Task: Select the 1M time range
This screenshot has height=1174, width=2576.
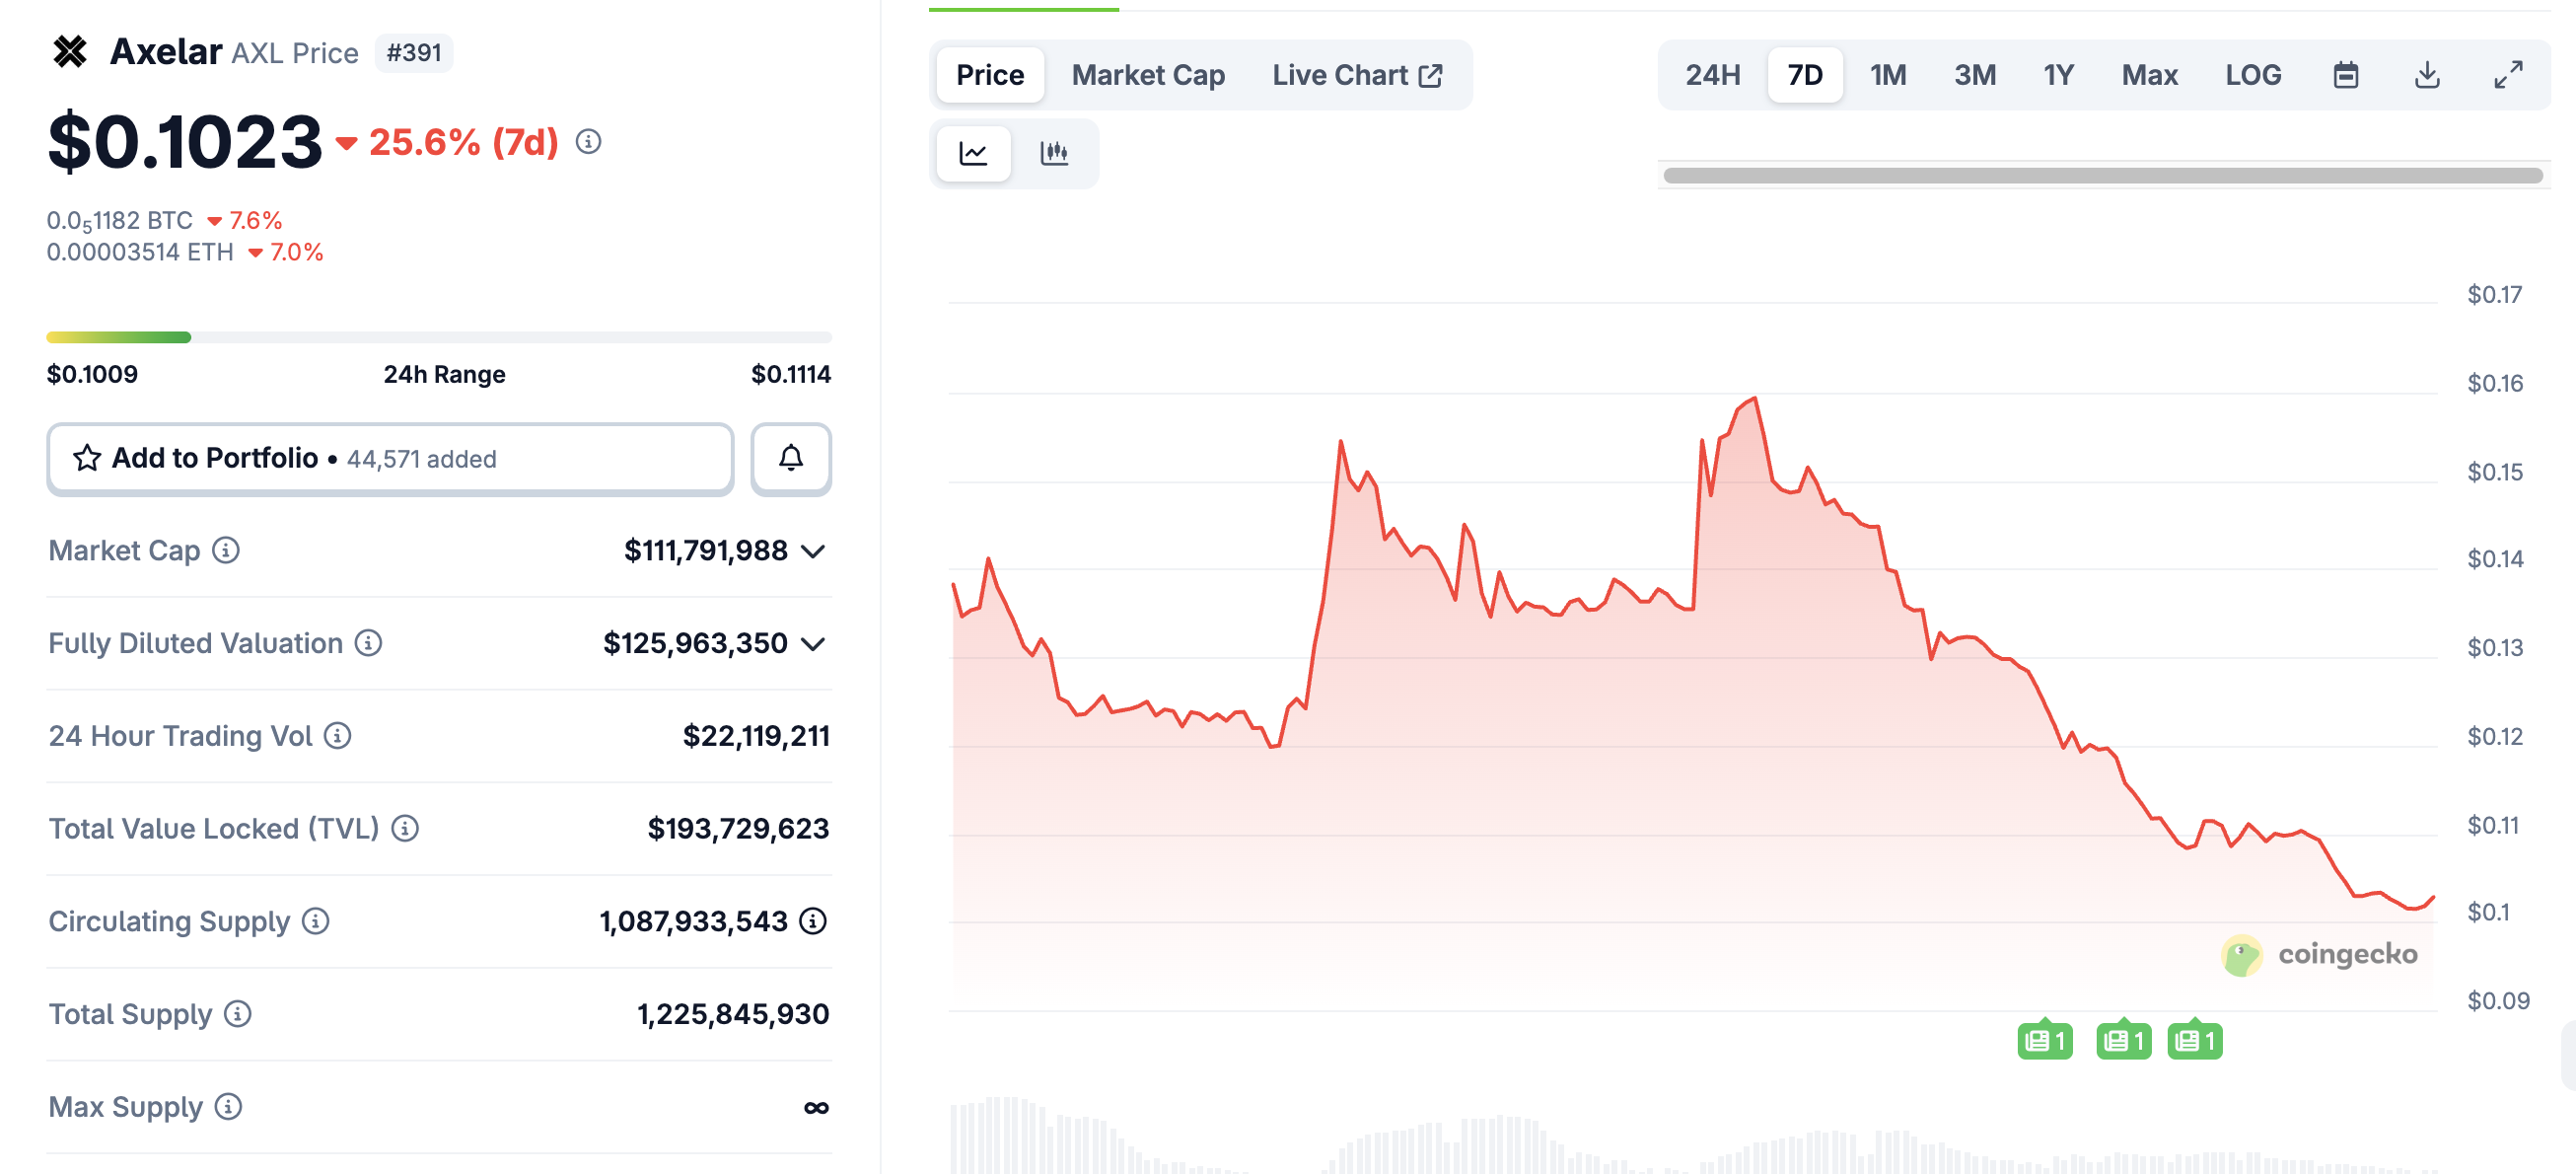Action: point(1888,75)
